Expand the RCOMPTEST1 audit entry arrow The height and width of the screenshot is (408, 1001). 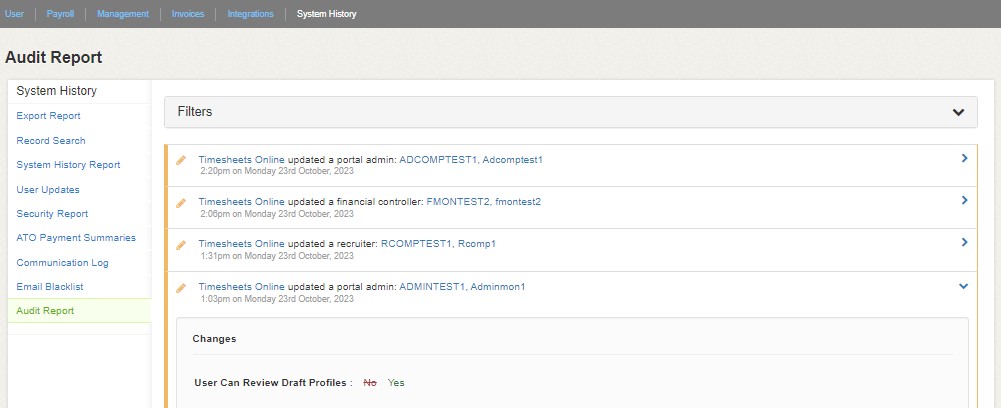point(964,242)
